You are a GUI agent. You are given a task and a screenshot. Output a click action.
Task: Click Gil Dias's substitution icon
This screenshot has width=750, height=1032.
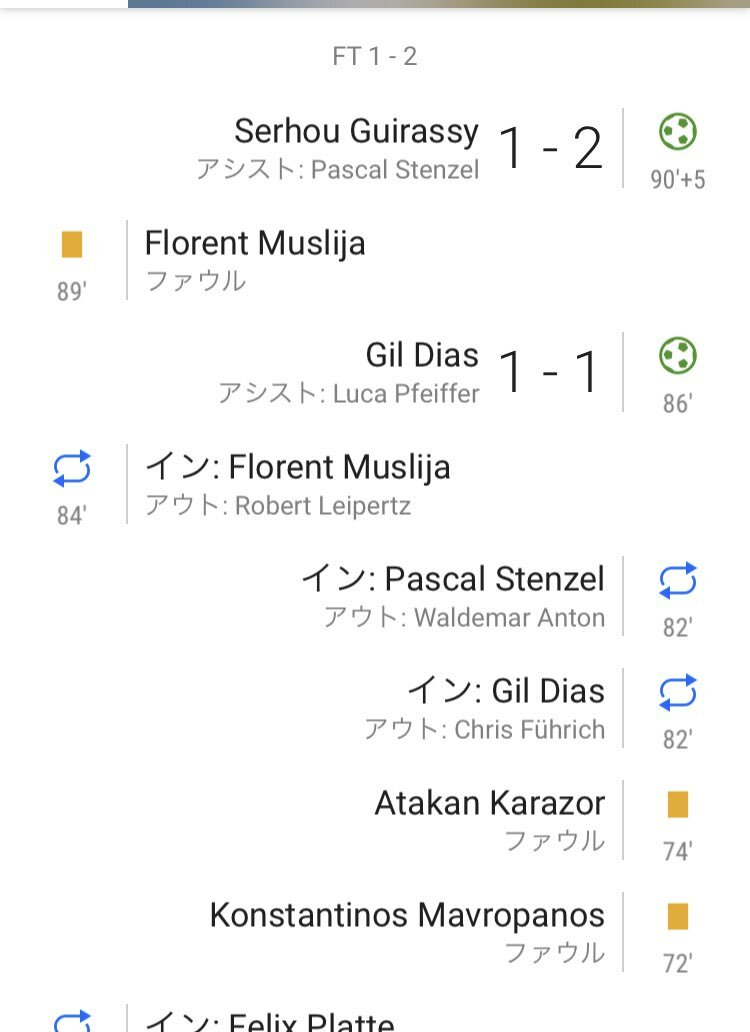click(x=678, y=693)
